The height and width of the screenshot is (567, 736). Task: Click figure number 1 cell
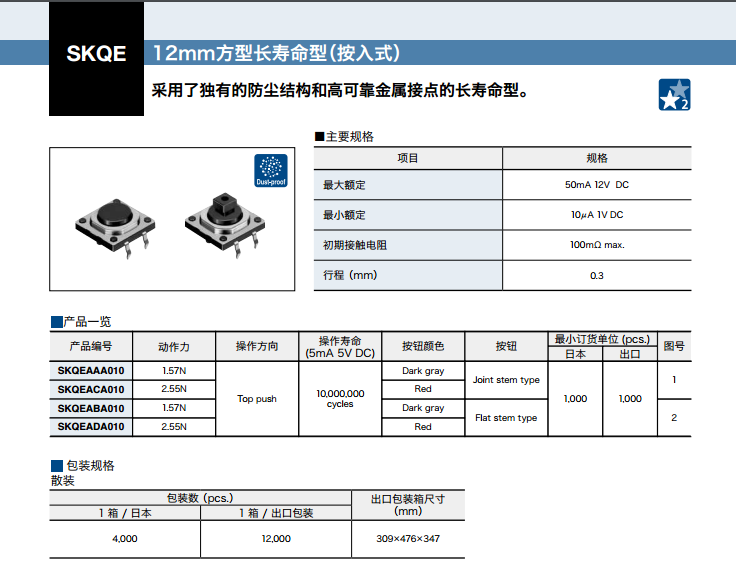[674, 380]
